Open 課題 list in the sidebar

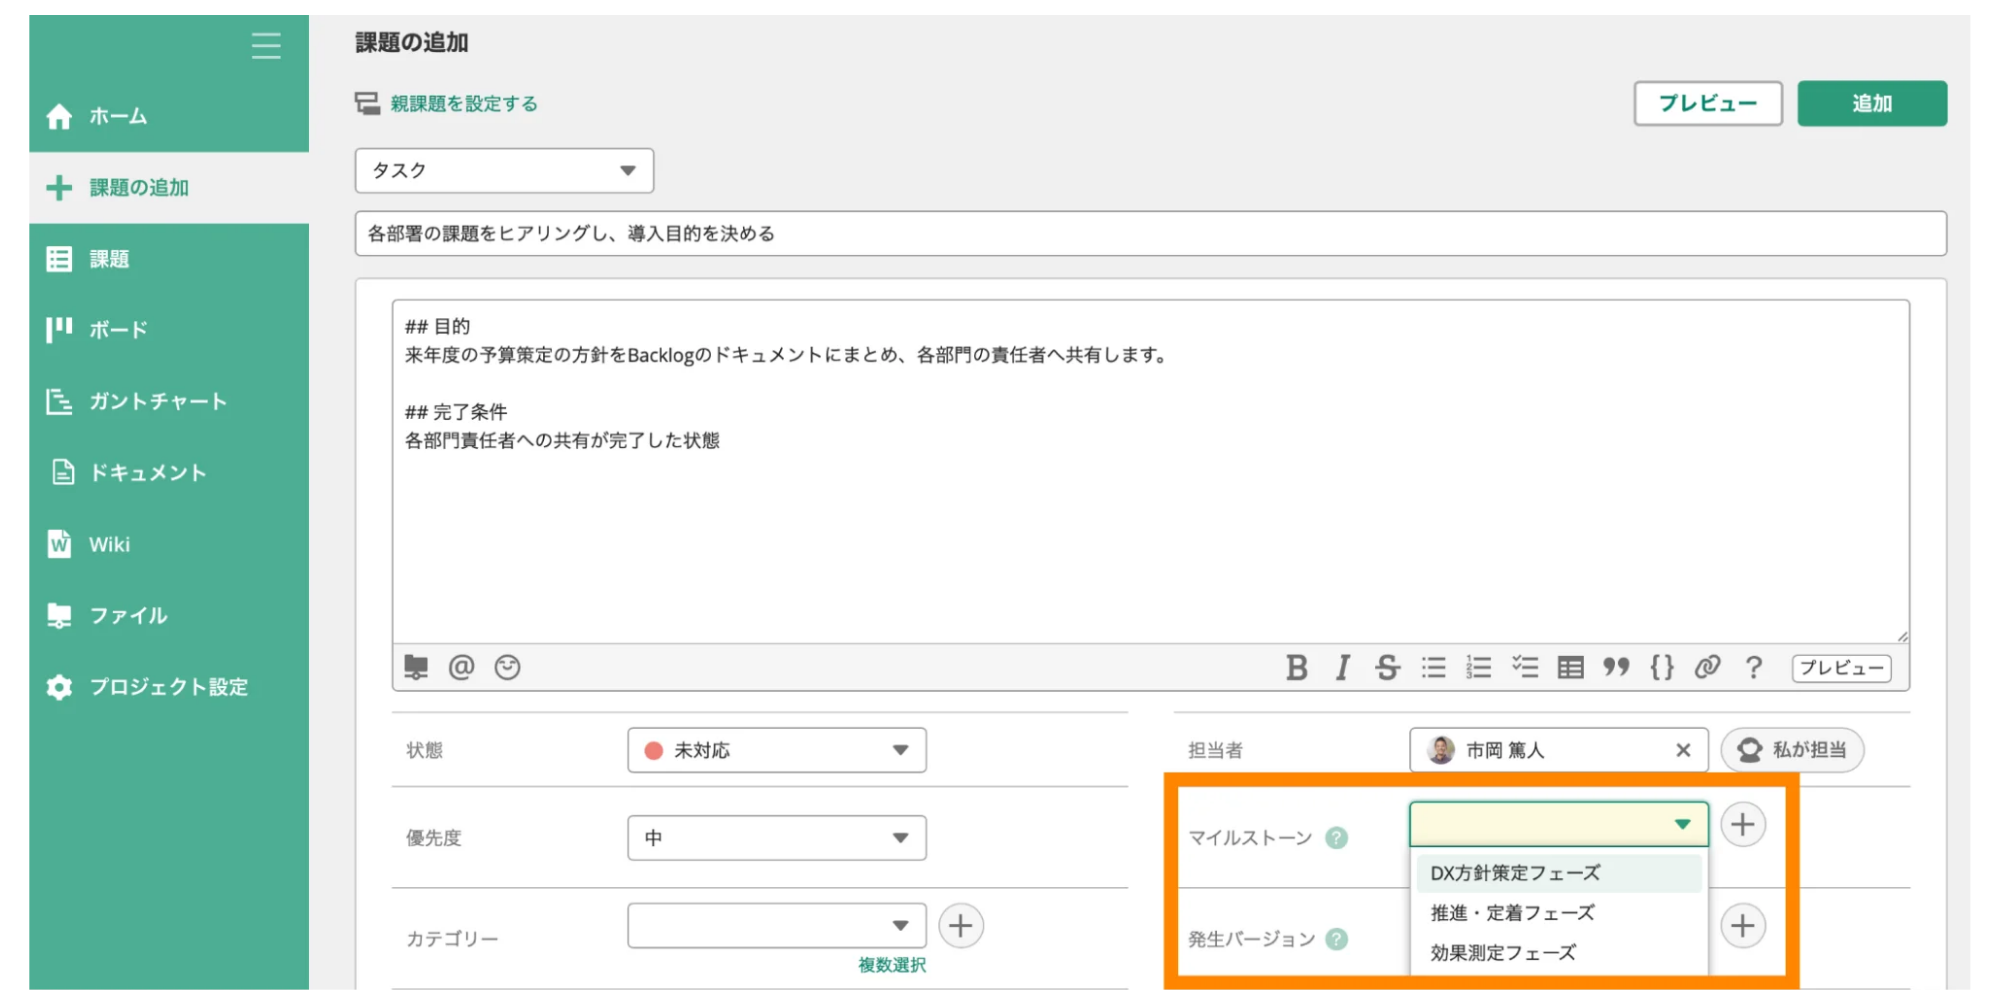tap(169, 259)
